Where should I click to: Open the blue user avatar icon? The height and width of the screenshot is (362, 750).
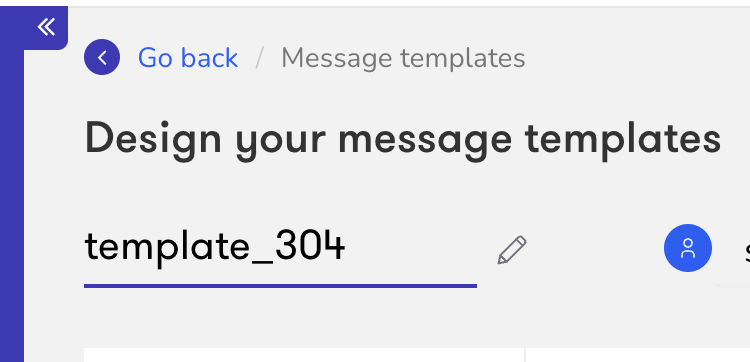(688, 248)
